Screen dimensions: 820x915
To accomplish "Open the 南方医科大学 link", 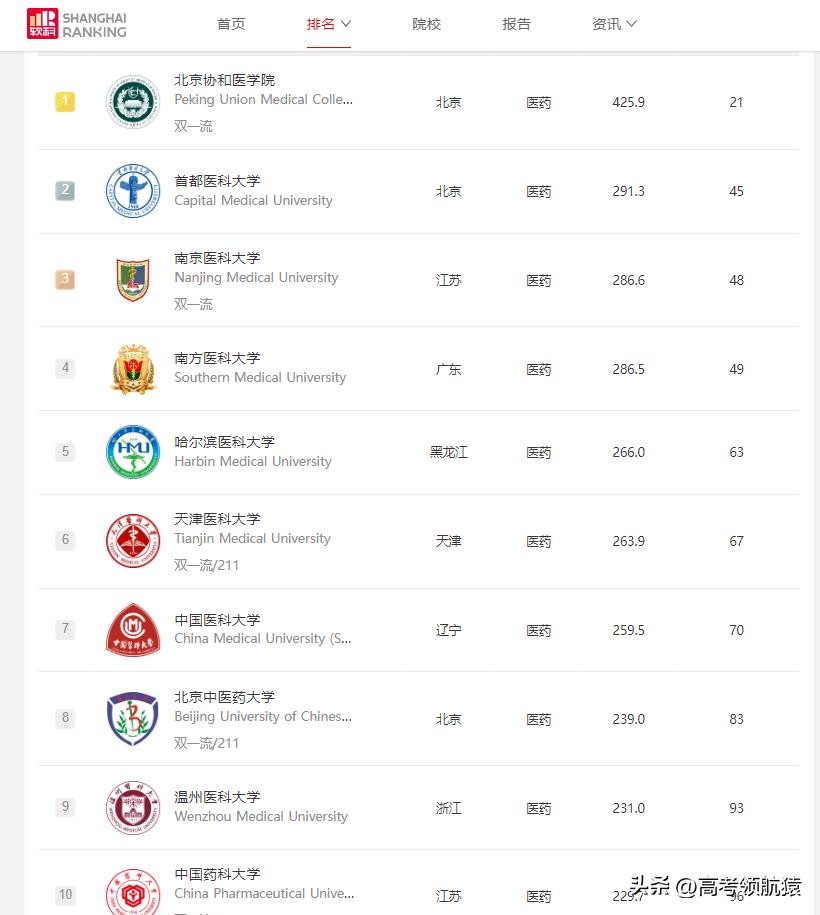I will (x=217, y=358).
